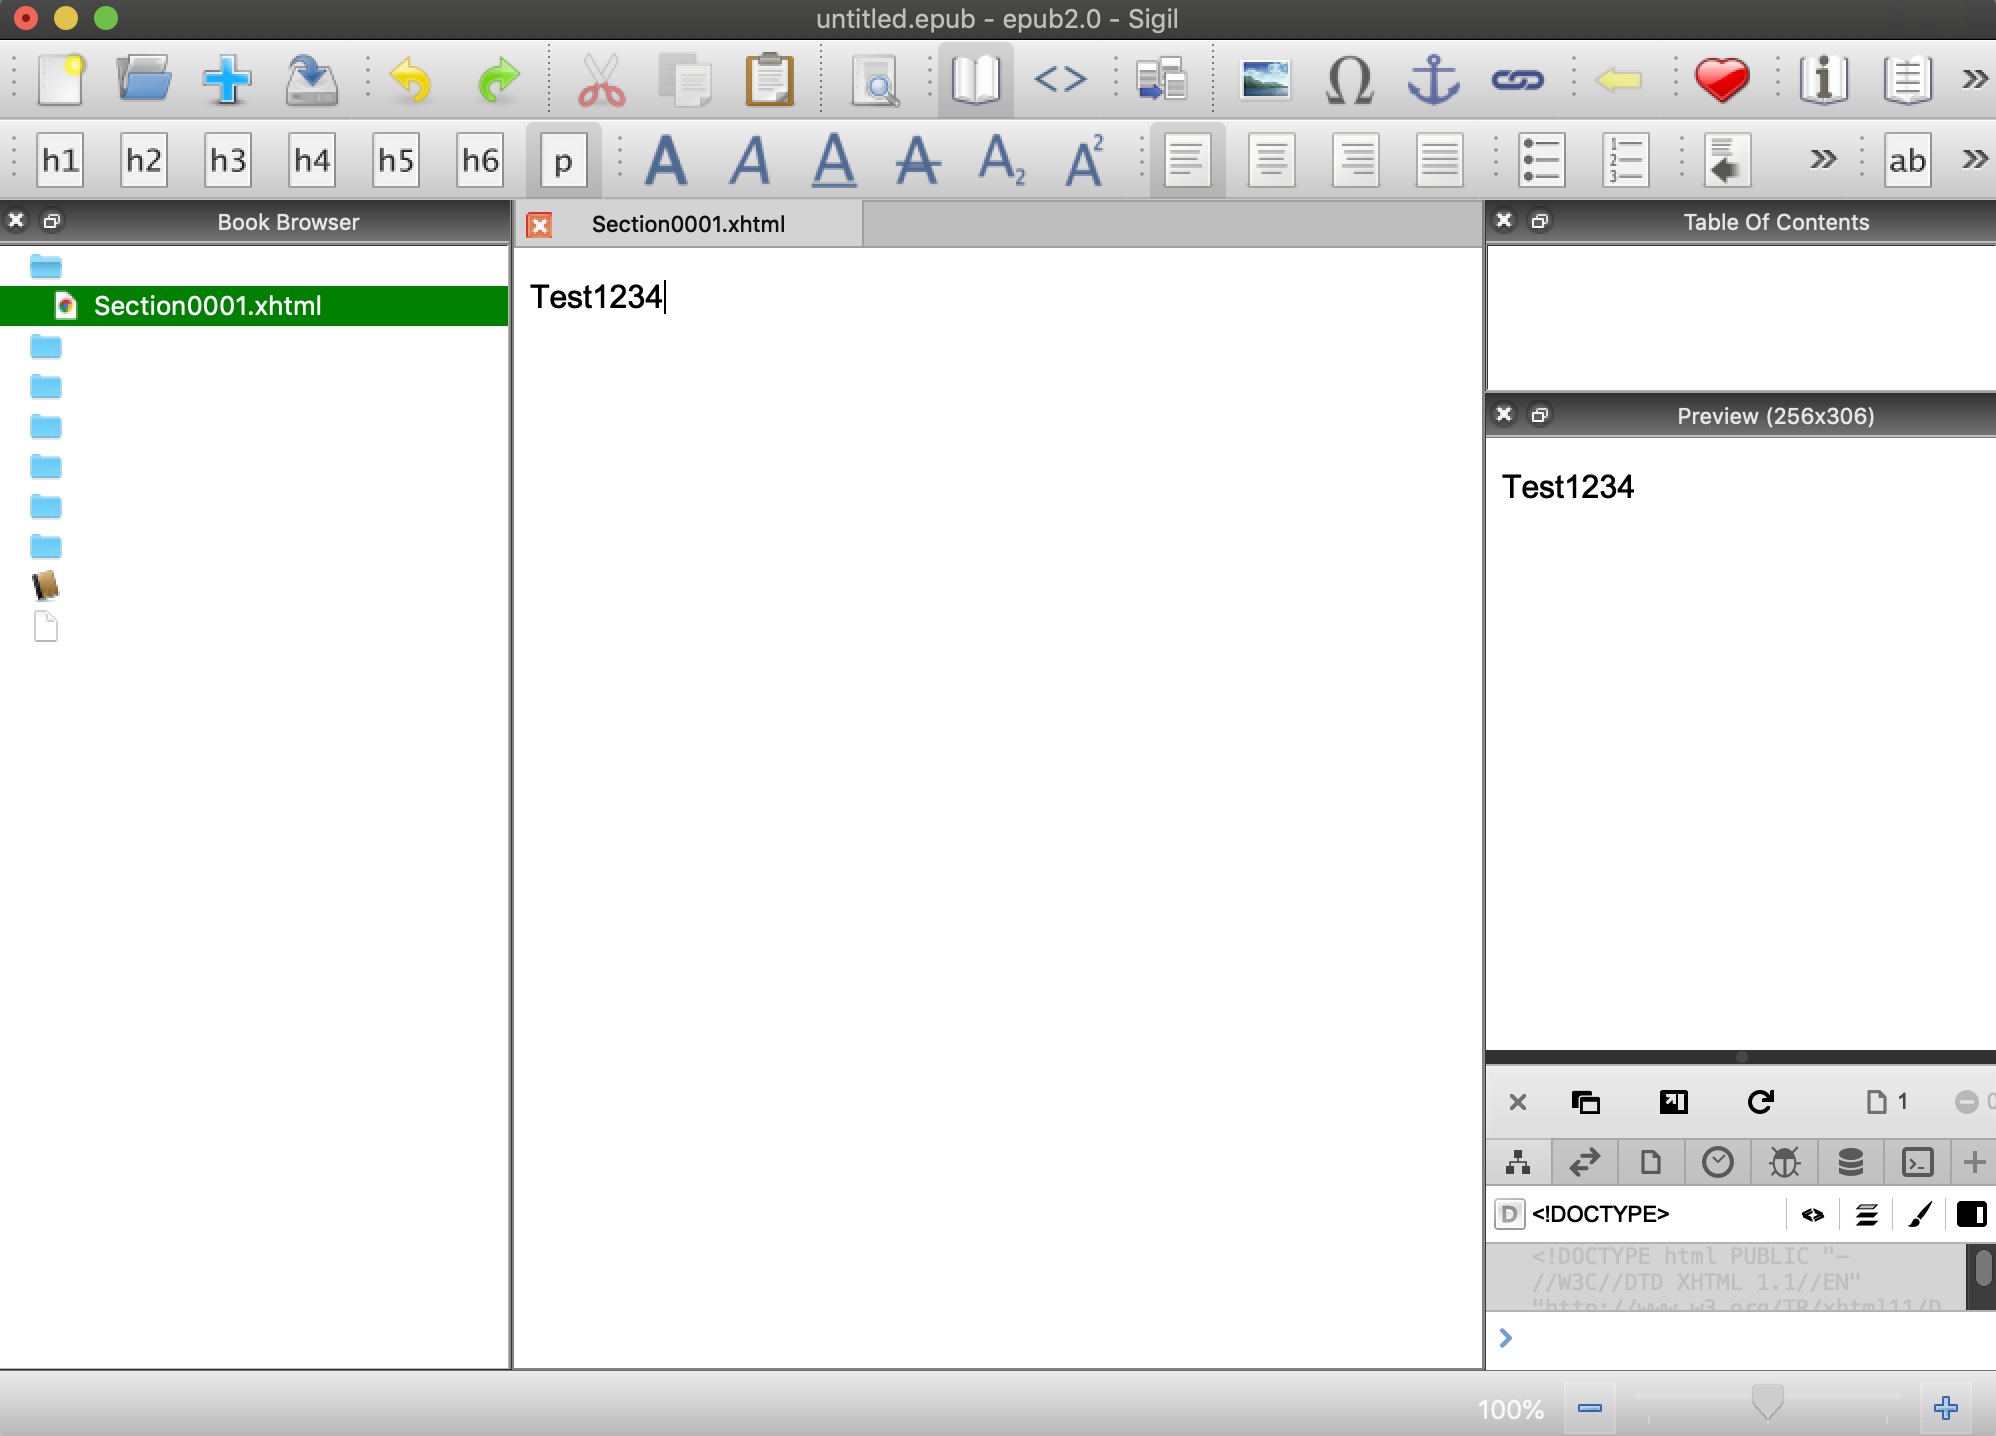Toggle underline formatting A button
The image size is (1996, 1436).
834,159
